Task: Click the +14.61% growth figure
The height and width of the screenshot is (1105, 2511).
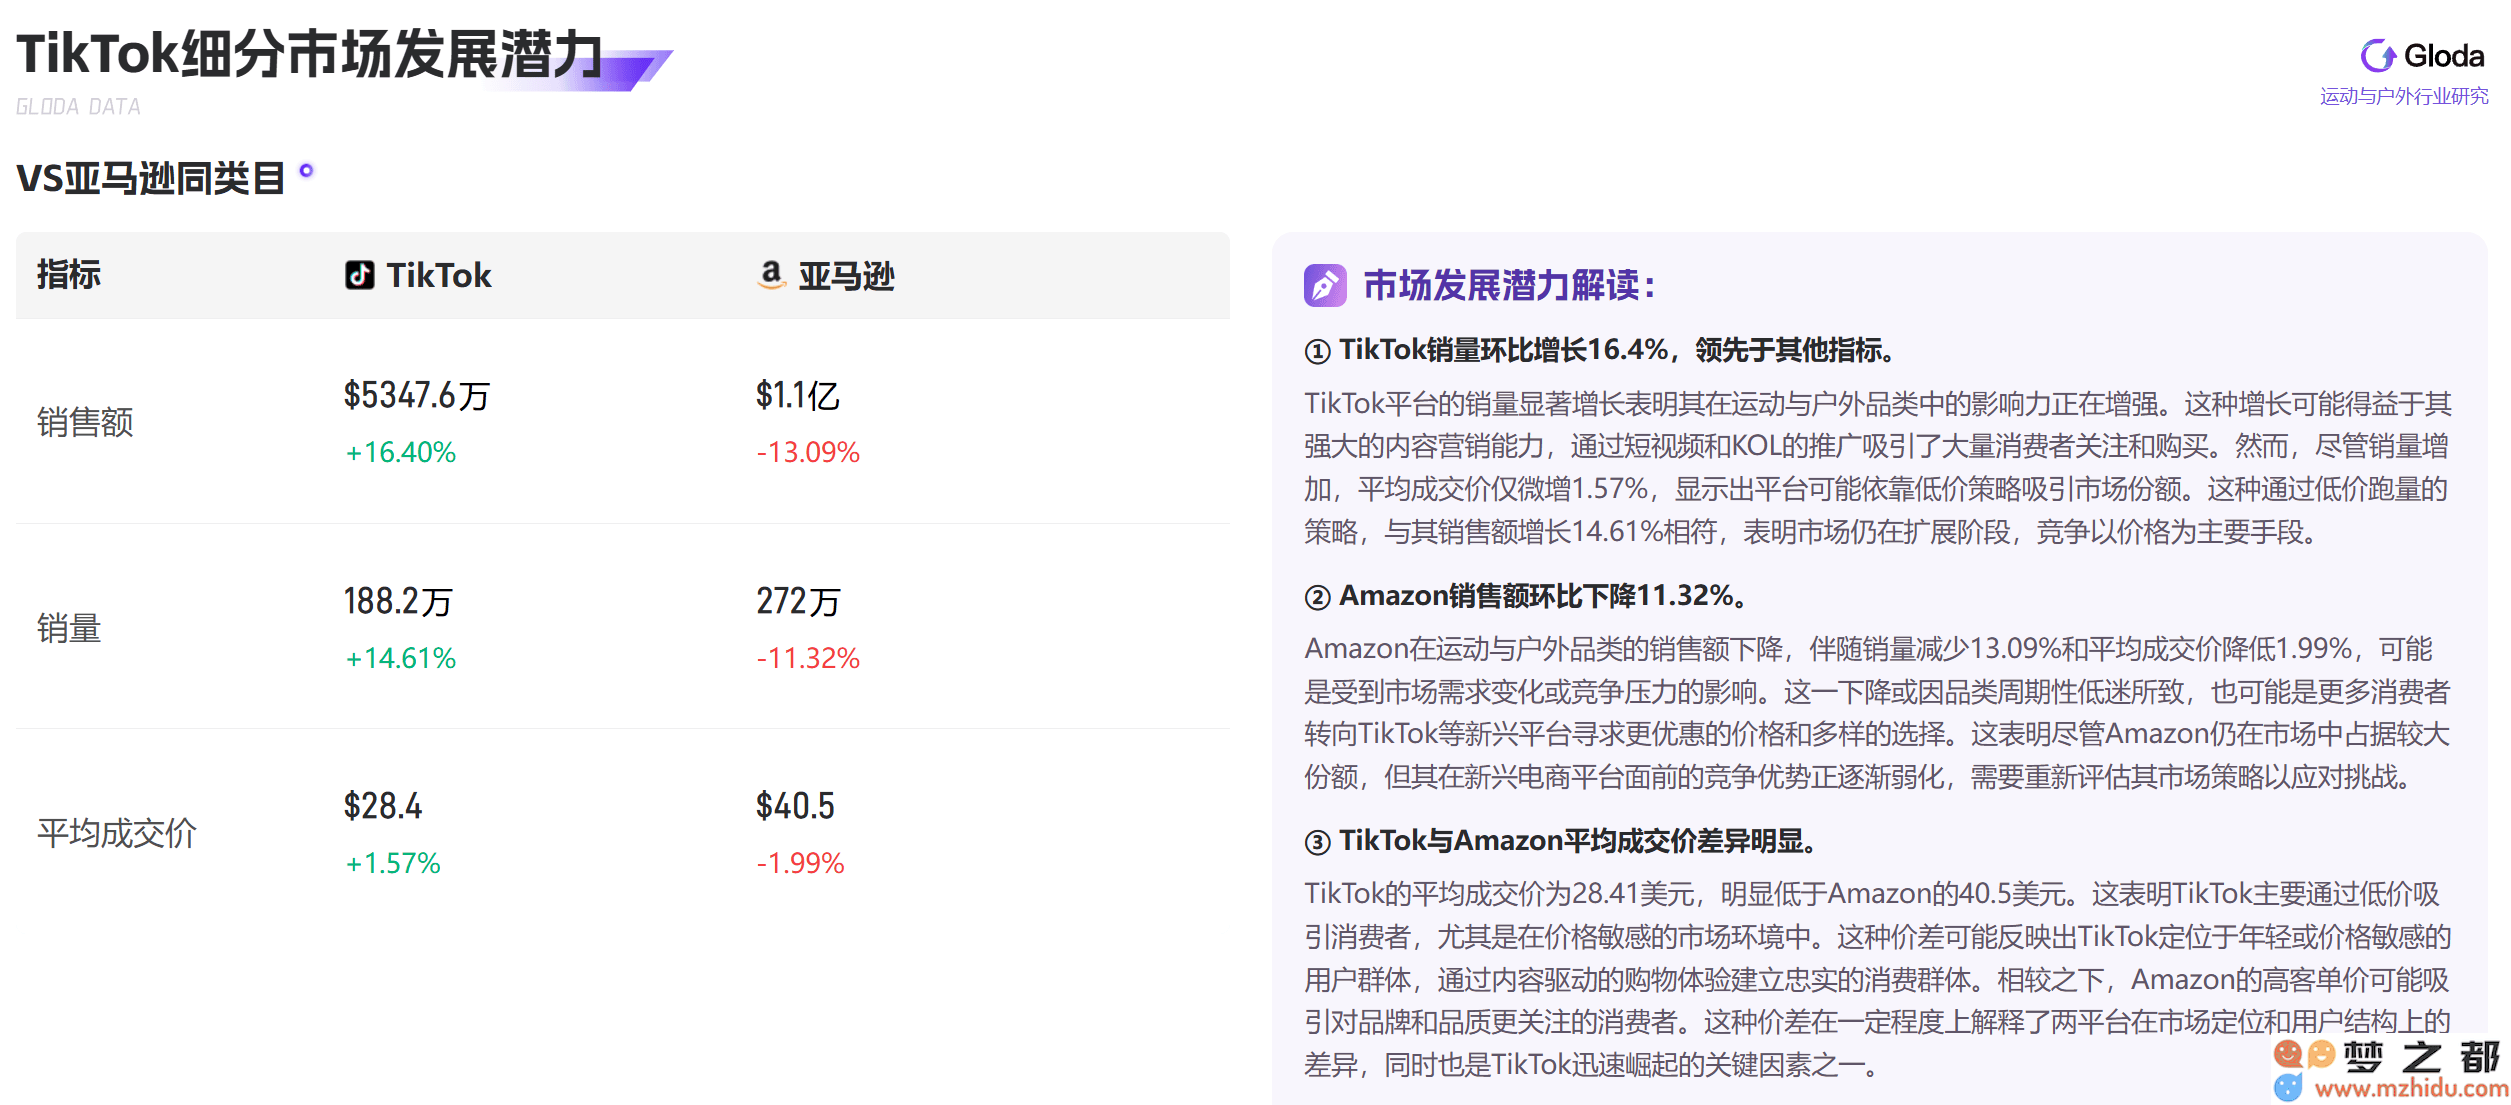Action: pos(400,658)
